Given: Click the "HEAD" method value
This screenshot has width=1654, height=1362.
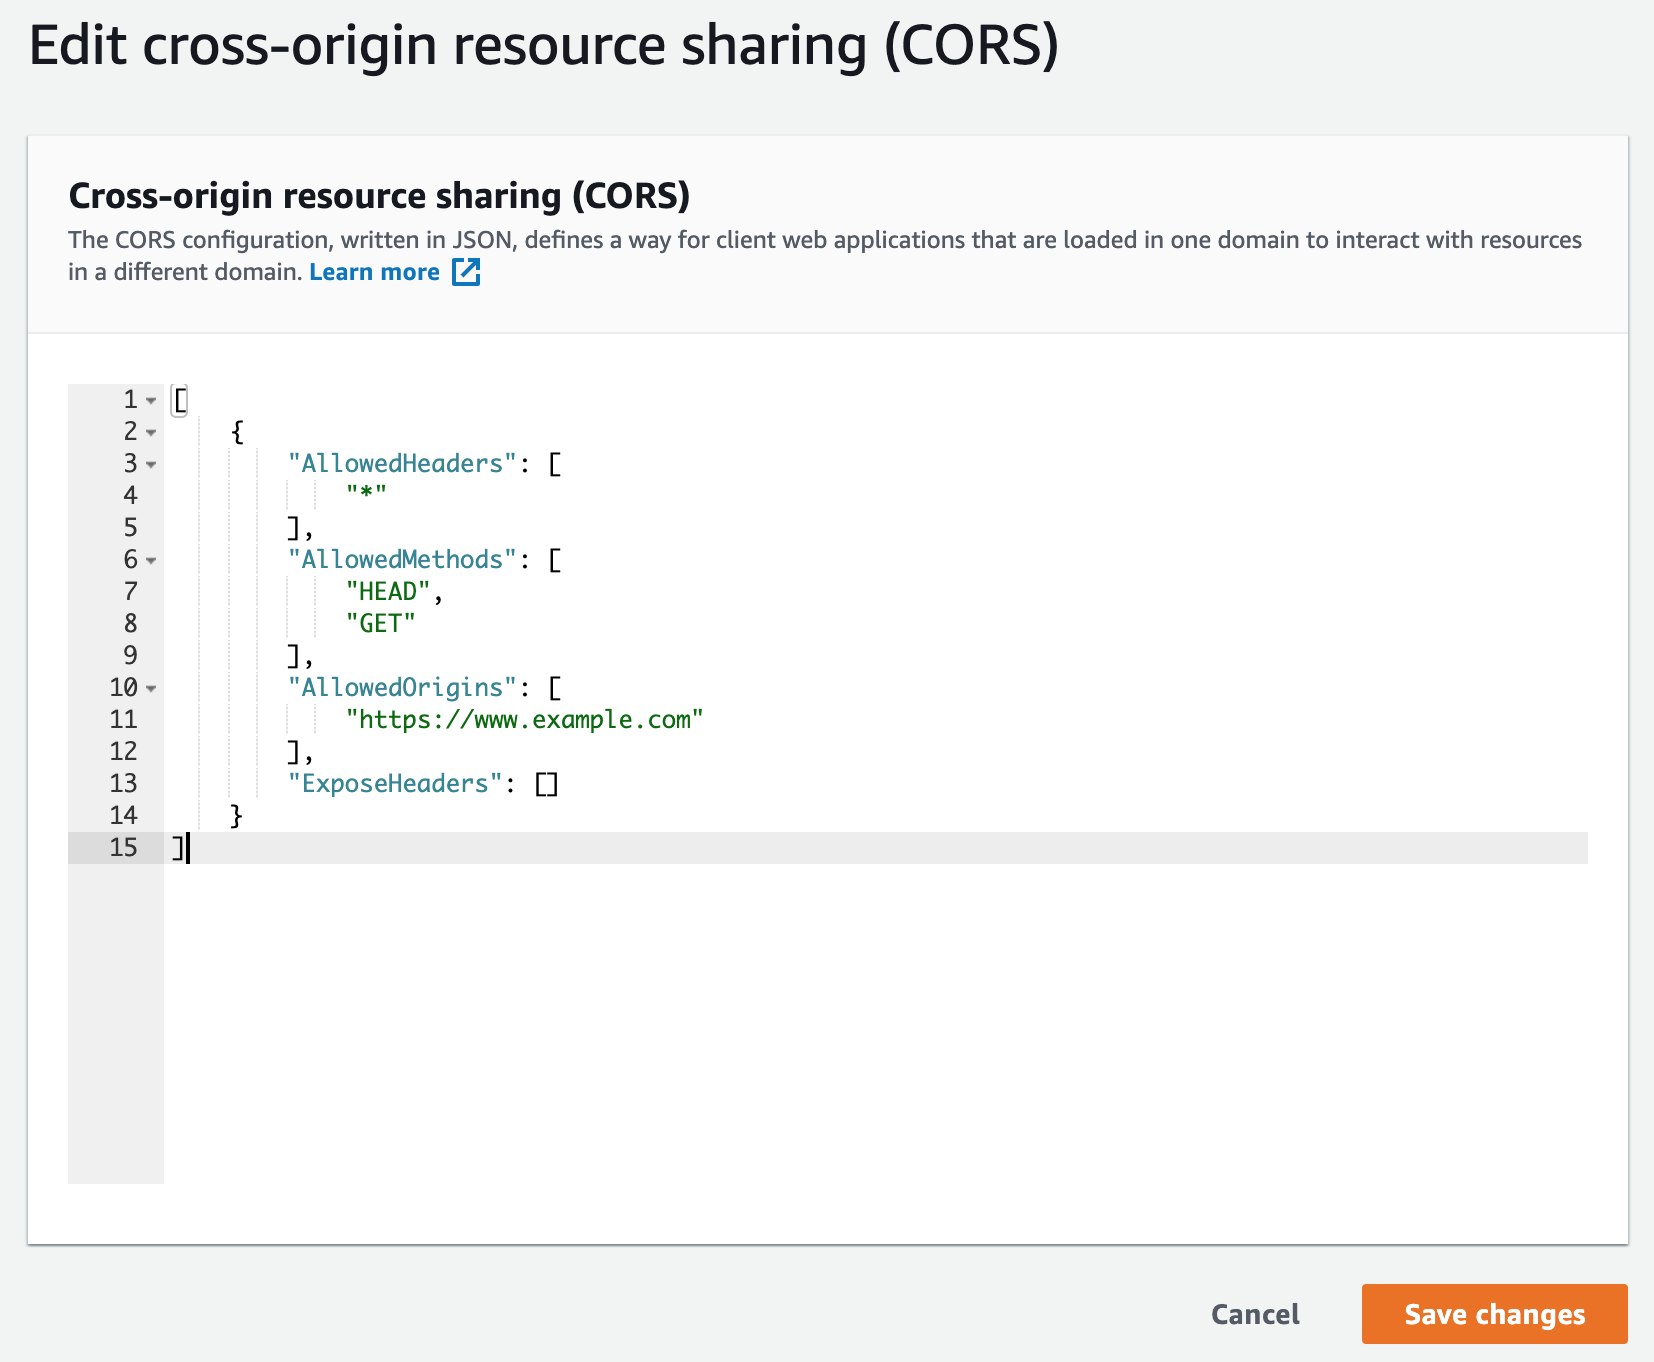Looking at the screenshot, I should pos(388,592).
